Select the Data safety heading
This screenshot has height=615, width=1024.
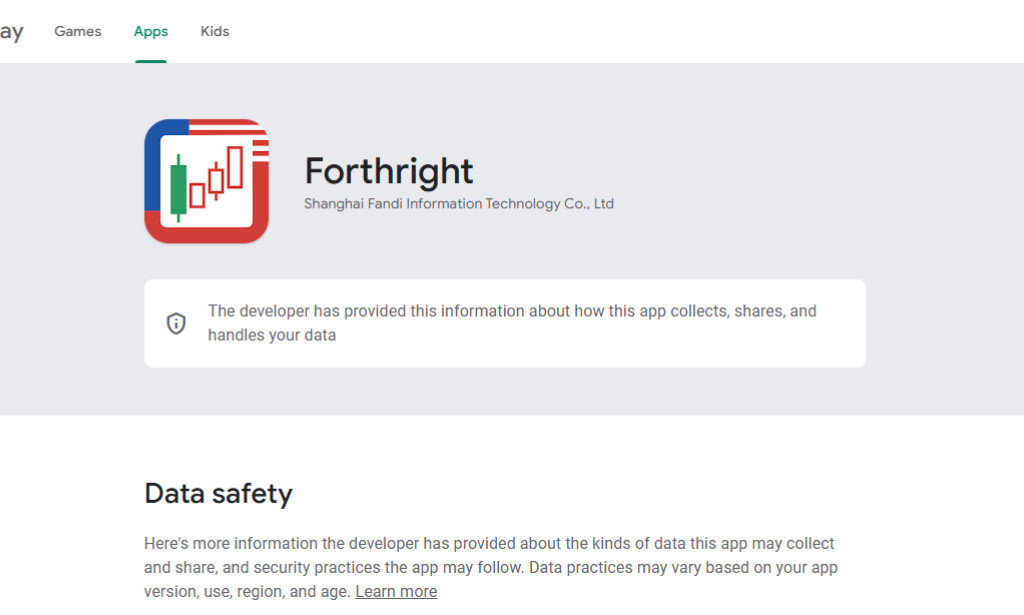click(218, 492)
